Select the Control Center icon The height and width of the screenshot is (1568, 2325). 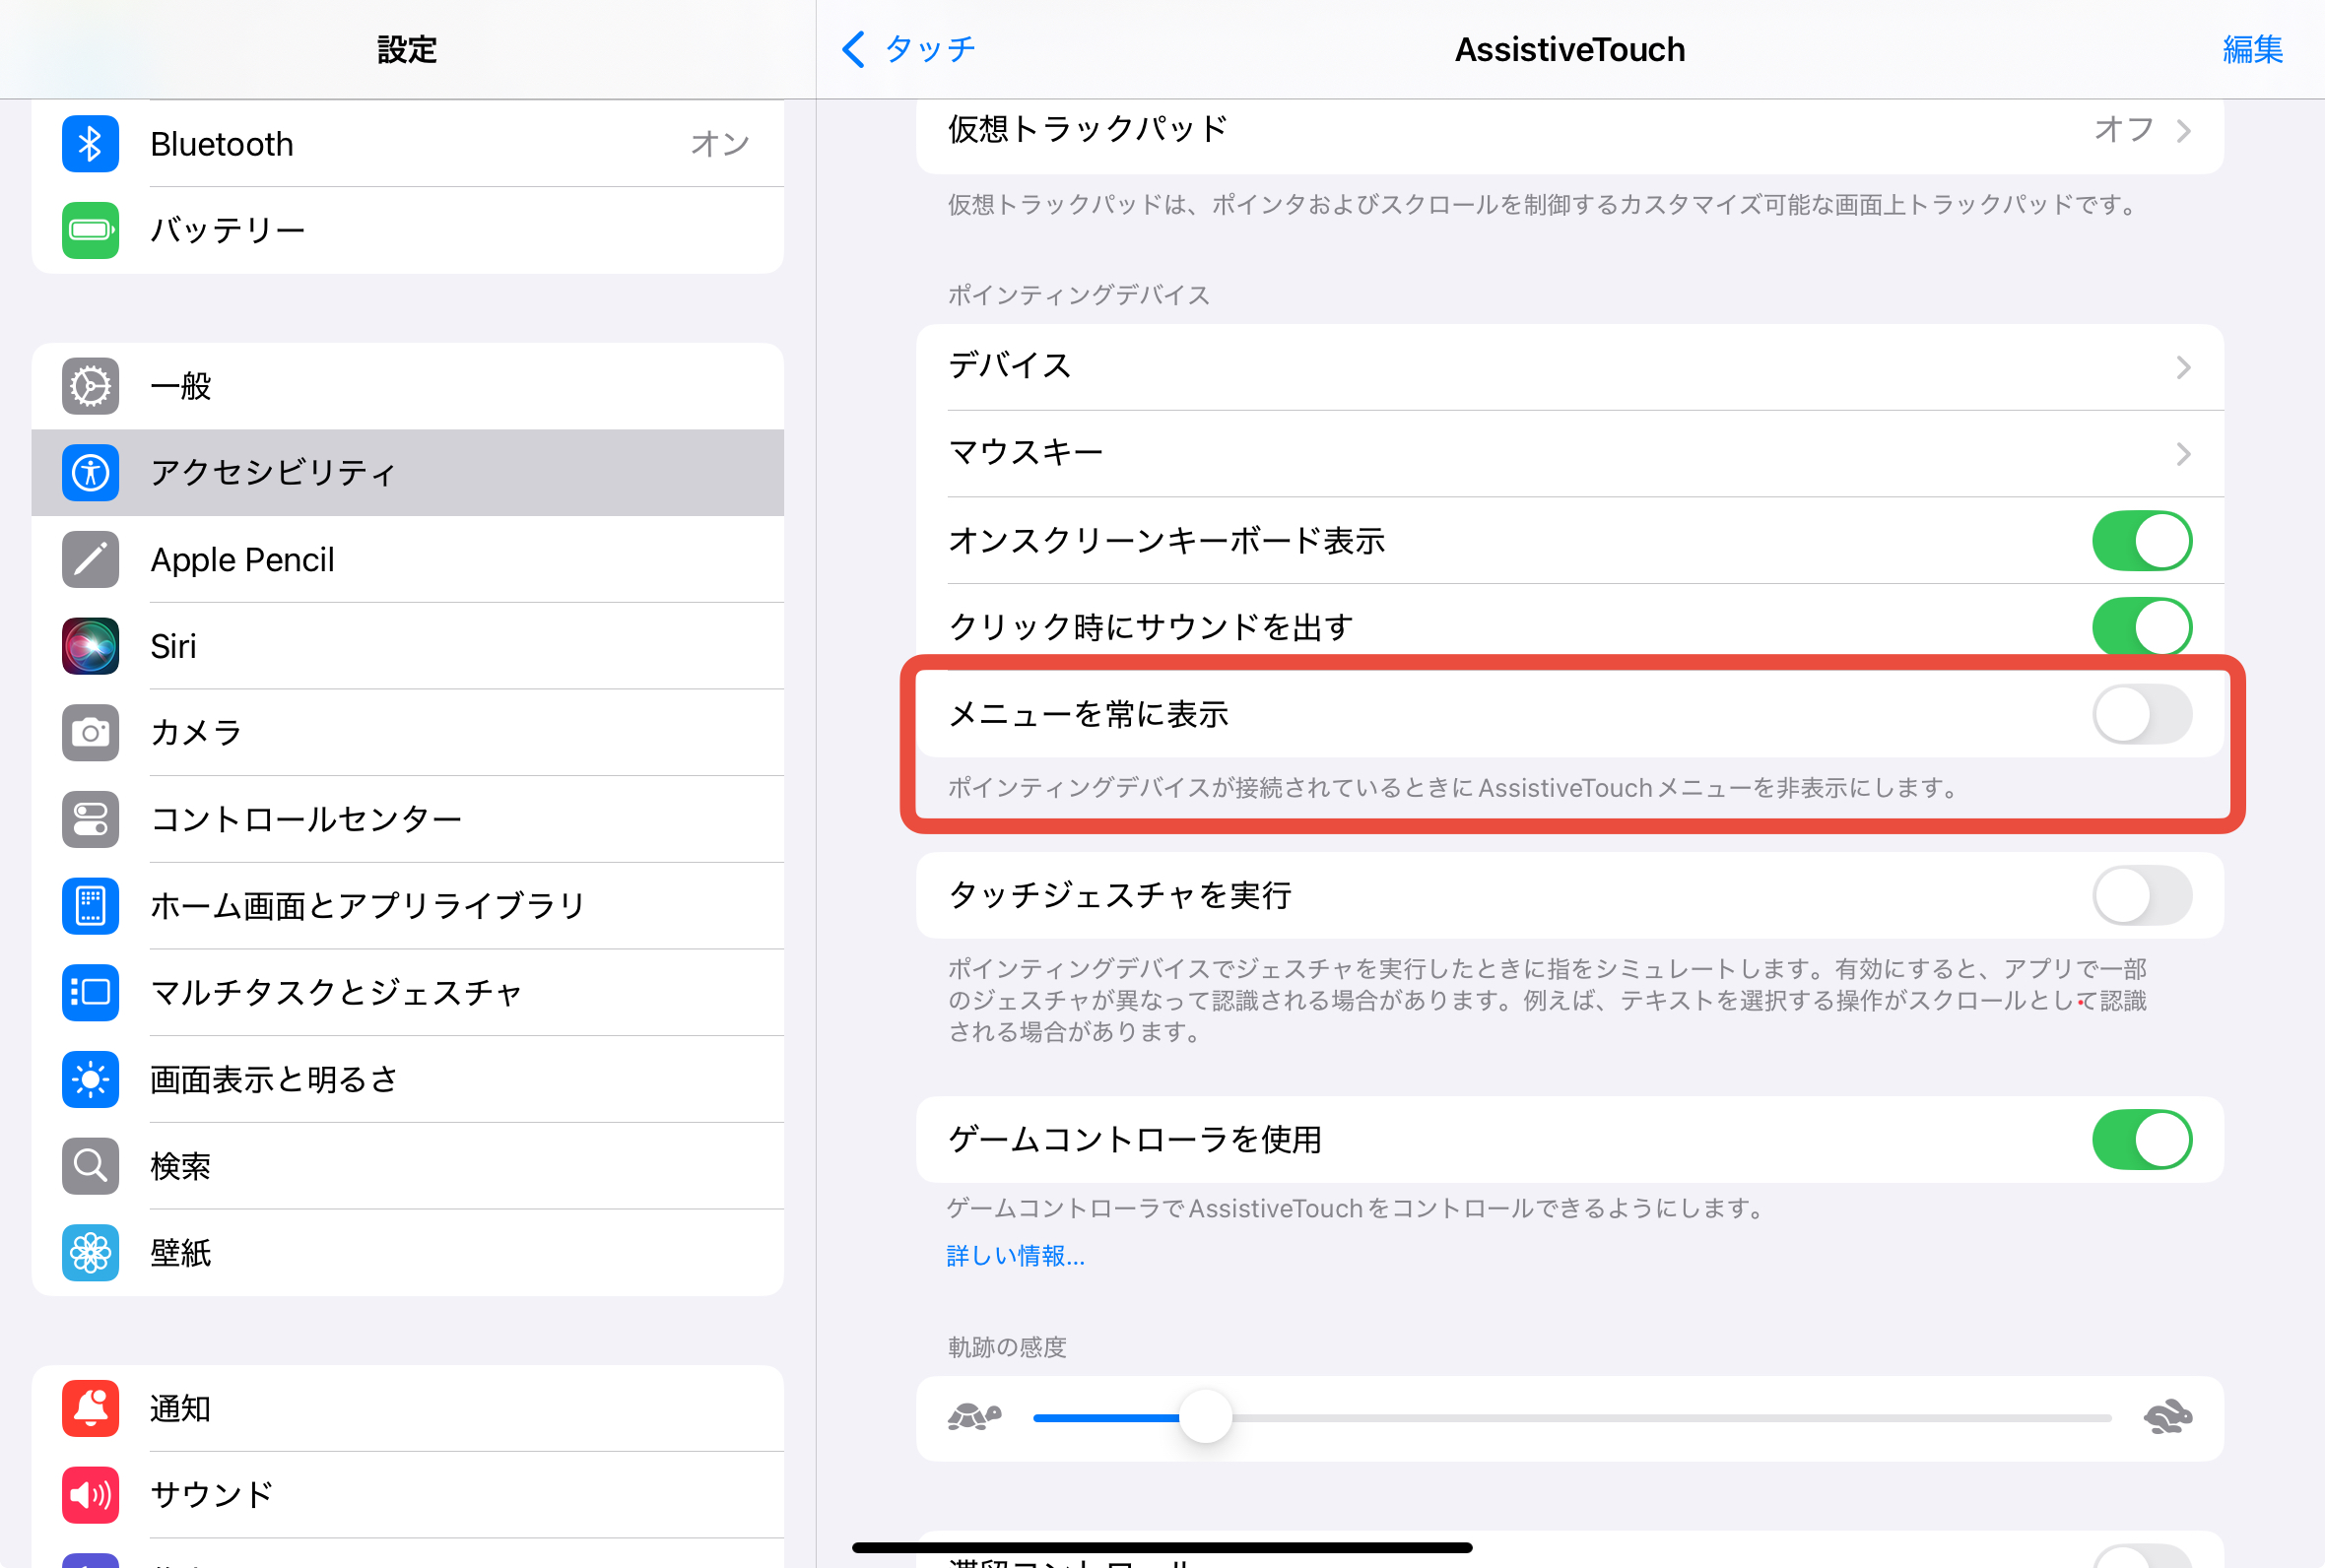pyautogui.click(x=90, y=819)
